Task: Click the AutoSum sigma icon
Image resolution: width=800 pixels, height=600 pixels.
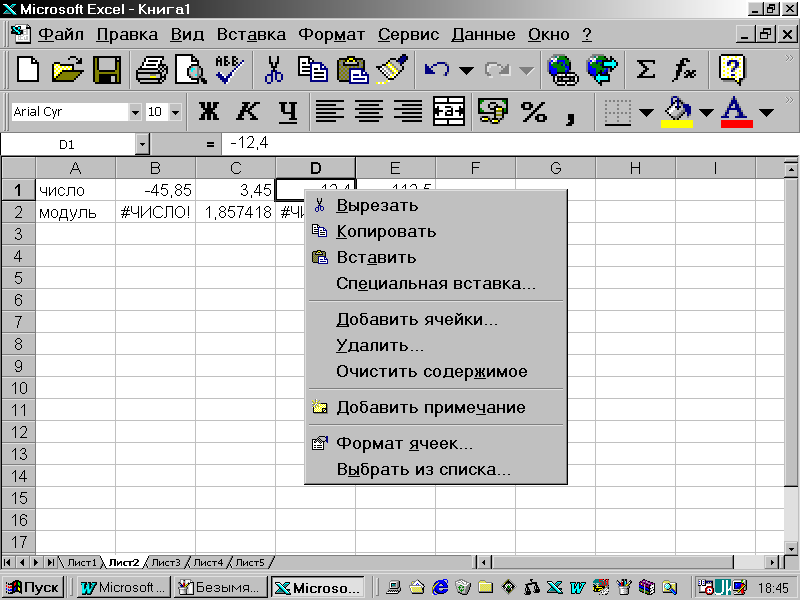Action: coord(646,69)
